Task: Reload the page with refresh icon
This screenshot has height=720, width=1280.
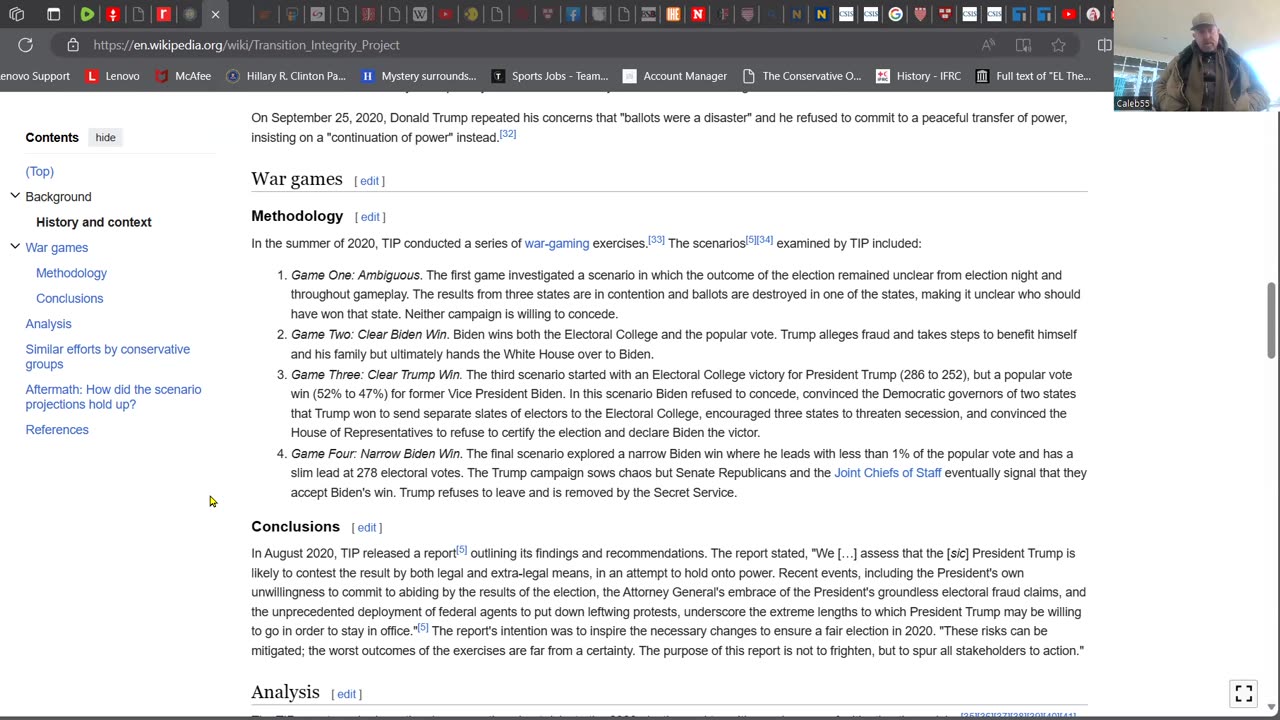Action: [25, 45]
